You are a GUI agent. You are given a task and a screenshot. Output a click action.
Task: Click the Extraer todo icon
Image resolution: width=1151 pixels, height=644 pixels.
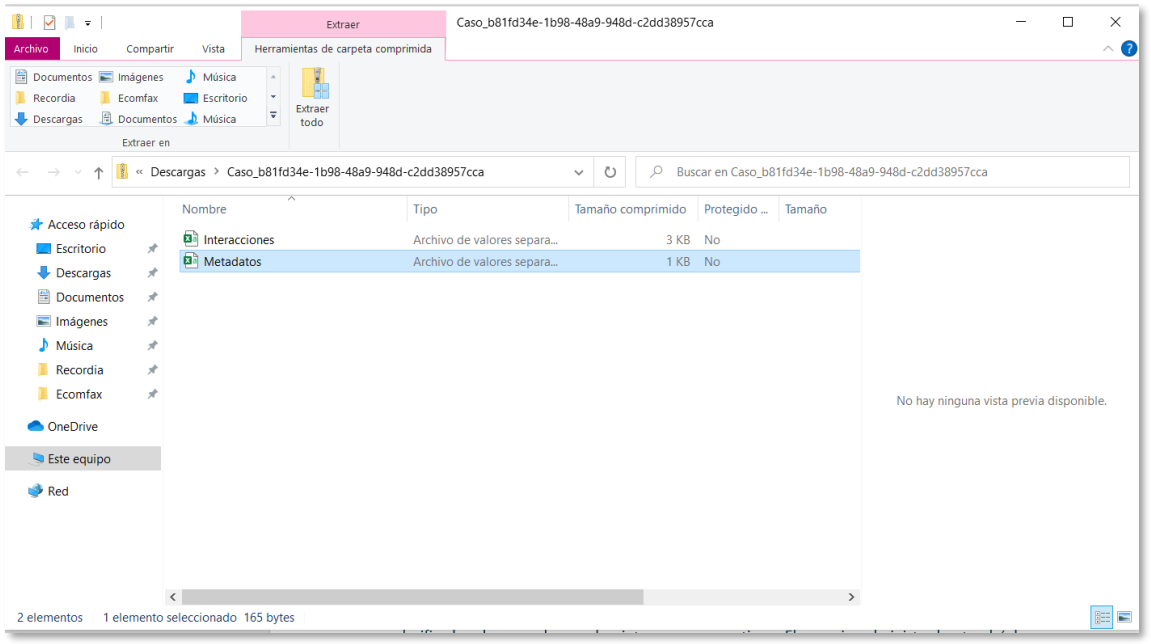coord(315,84)
